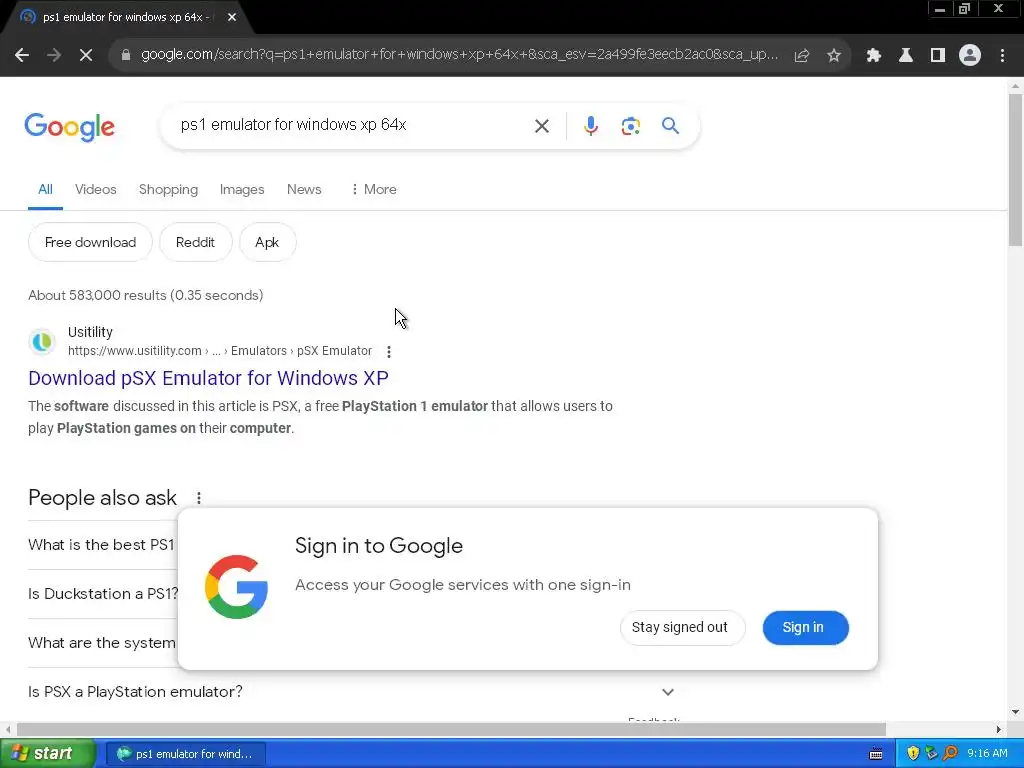Open Chrome three-dot menu
This screenshot has width=1024, height=768.
pos(1002,56)
